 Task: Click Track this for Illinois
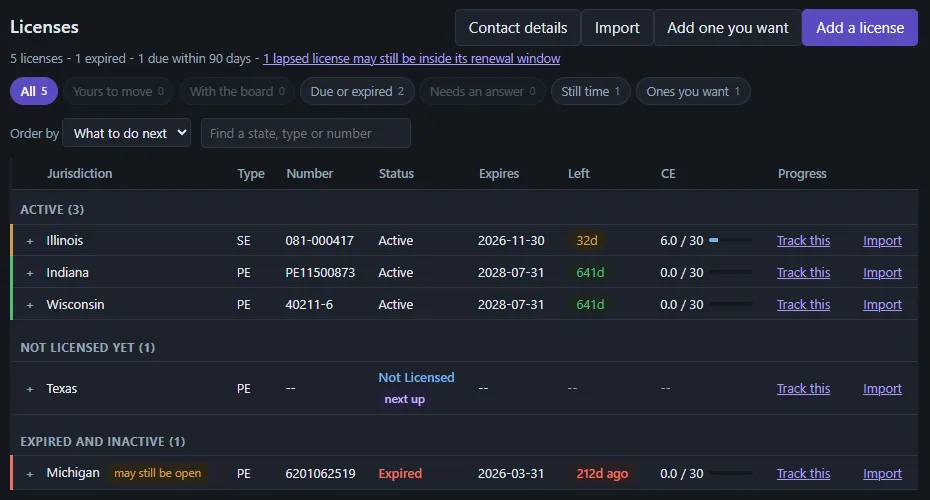click(803, 241)
